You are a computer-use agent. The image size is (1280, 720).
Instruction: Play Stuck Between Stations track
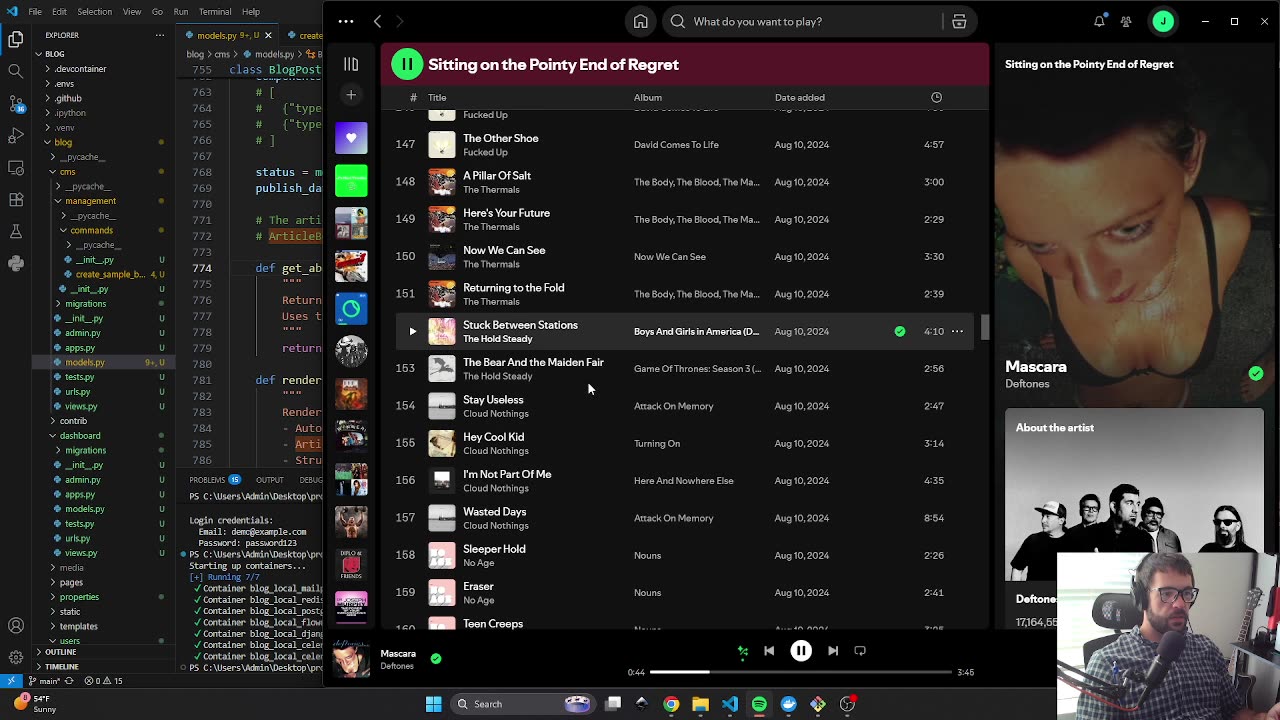click(x=412, y=331)
